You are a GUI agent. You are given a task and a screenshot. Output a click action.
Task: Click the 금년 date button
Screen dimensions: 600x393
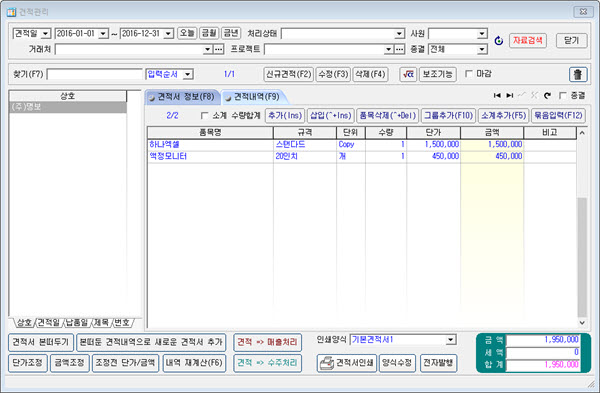coord(231,33)
